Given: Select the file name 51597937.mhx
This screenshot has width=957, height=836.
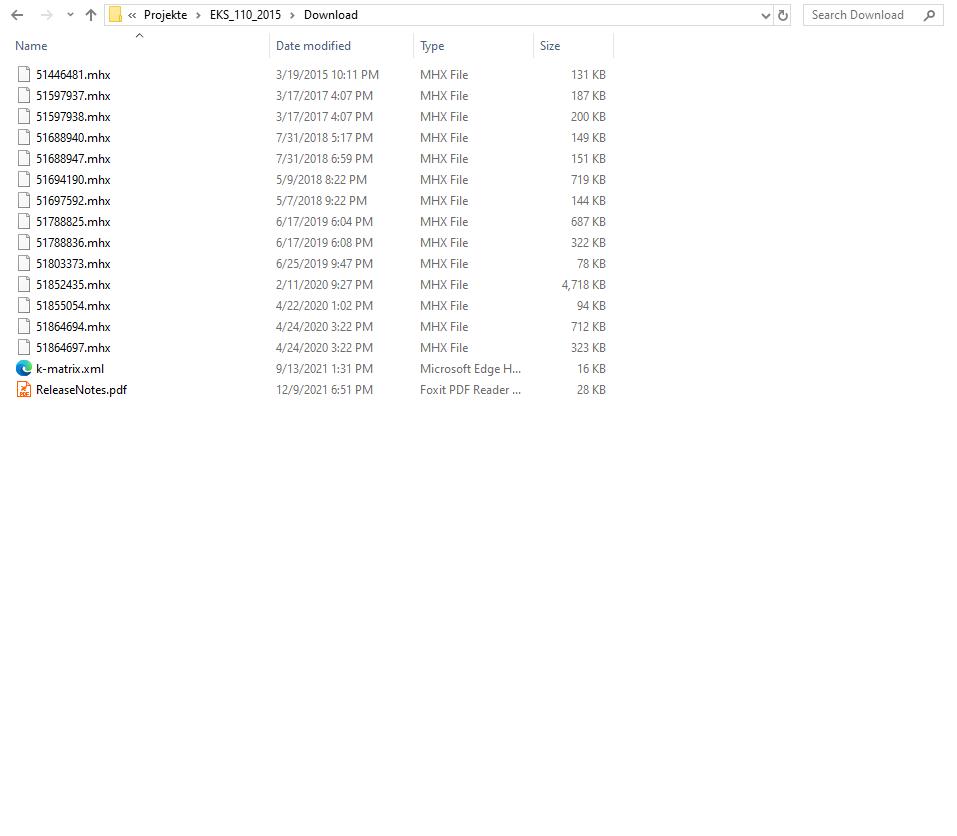Looking at the screenshot, I should (73, 95).
